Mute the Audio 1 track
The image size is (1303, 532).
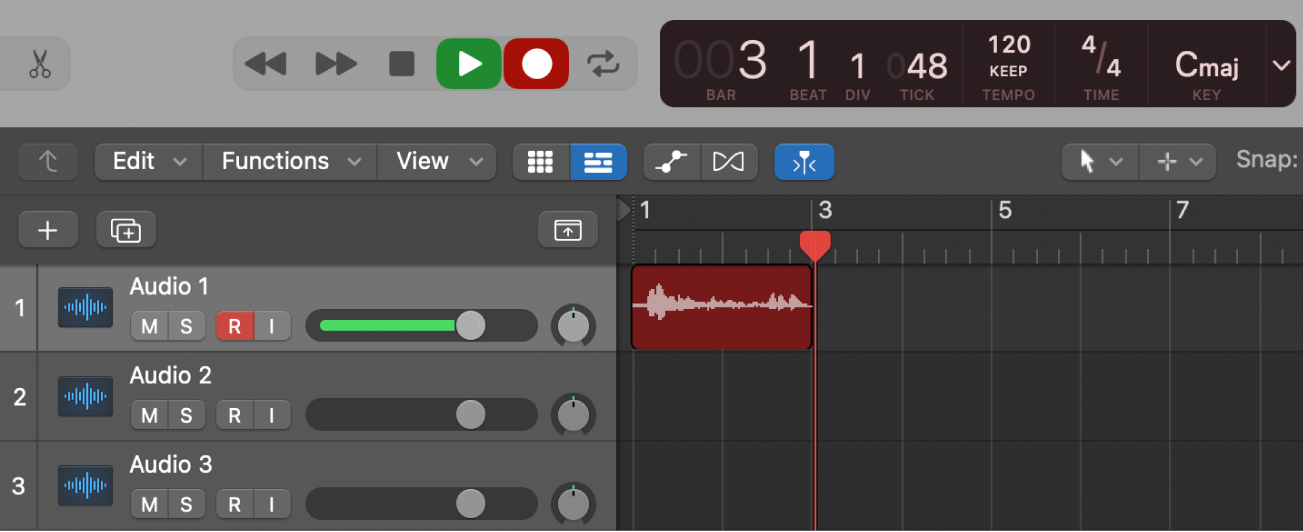[149, 326]
